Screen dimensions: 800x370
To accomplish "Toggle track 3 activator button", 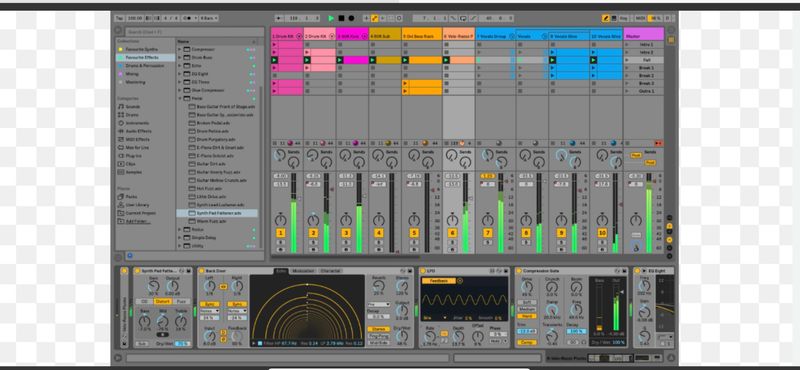I will click(346, 233).
